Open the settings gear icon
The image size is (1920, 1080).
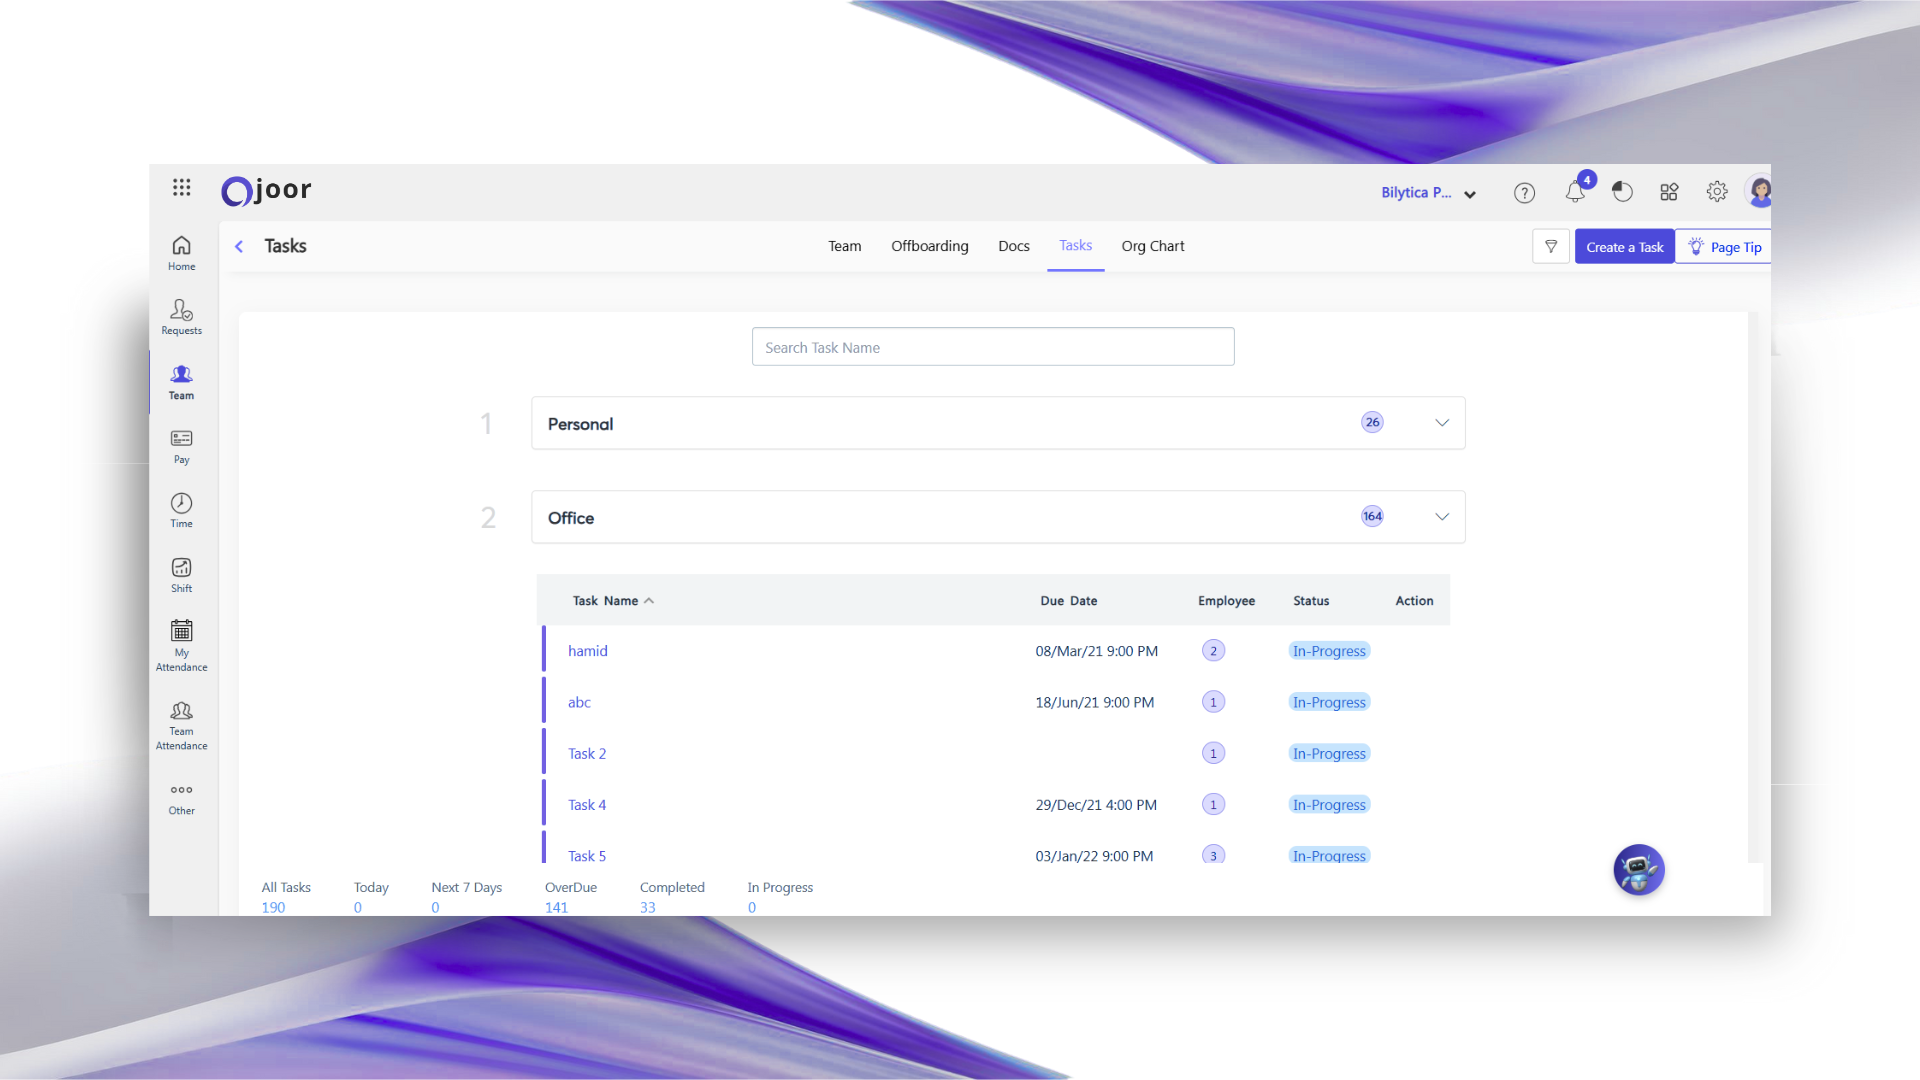pos(1717,192)
